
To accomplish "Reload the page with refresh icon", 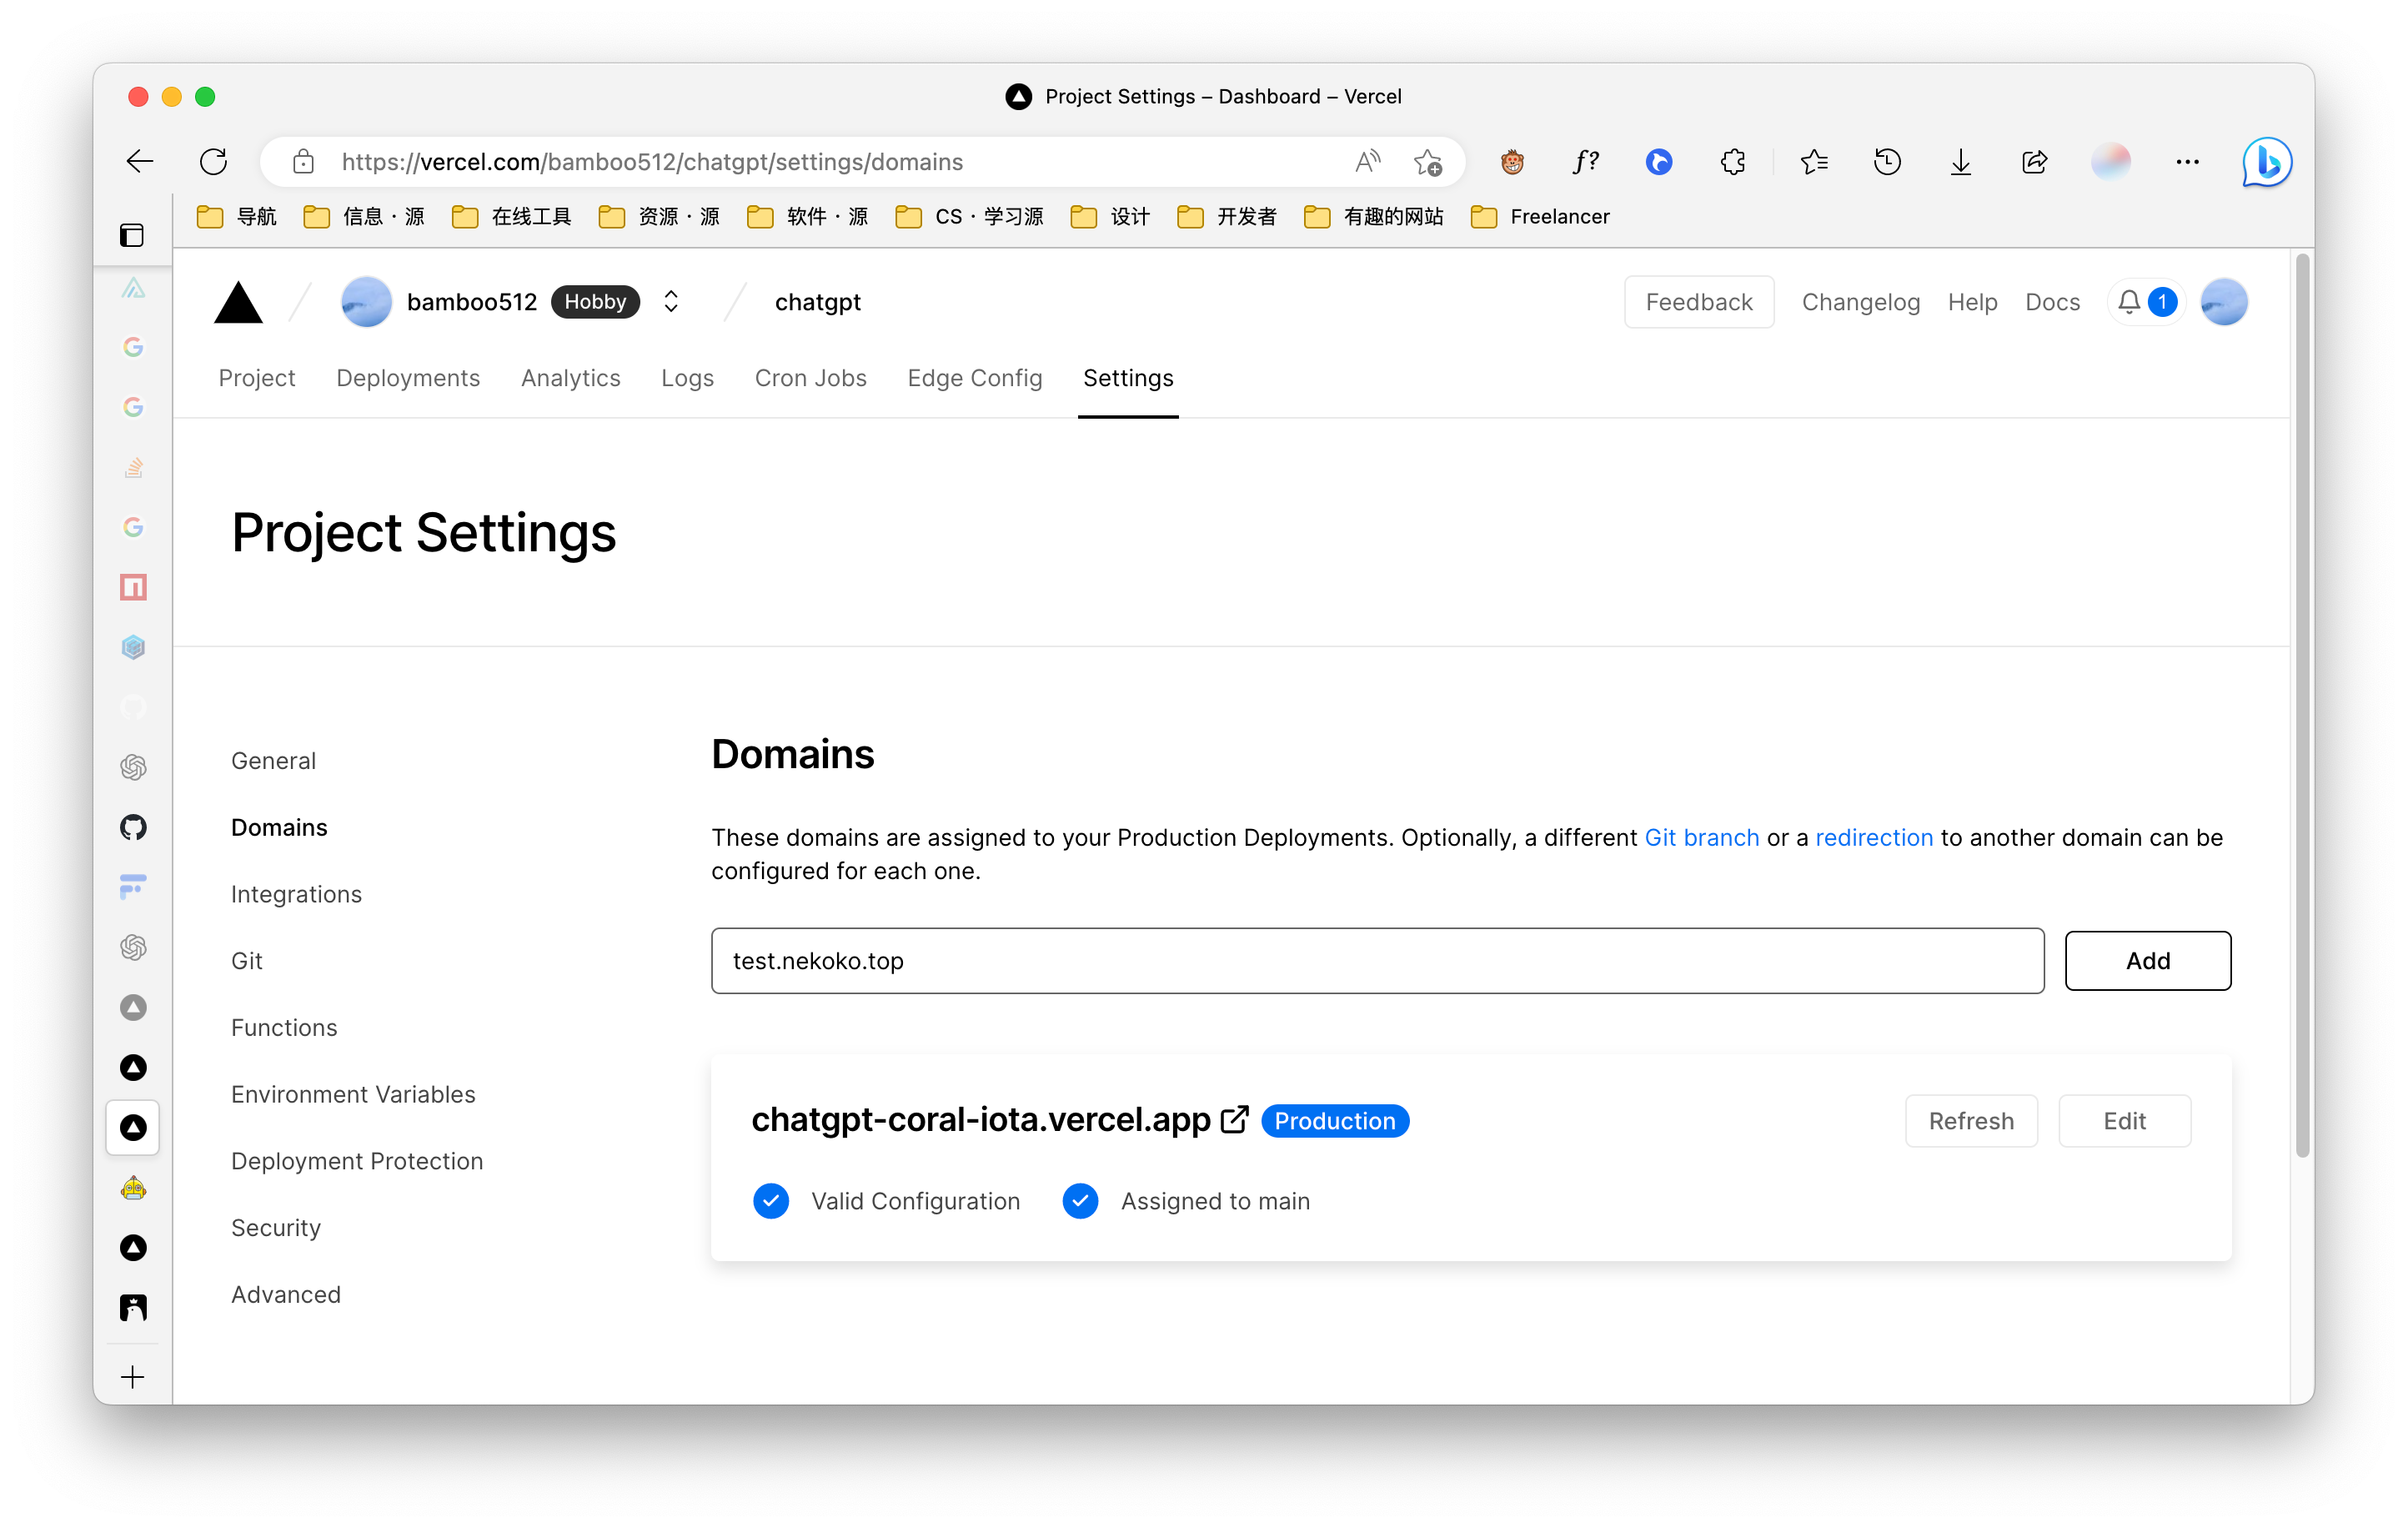I will 213,162.
